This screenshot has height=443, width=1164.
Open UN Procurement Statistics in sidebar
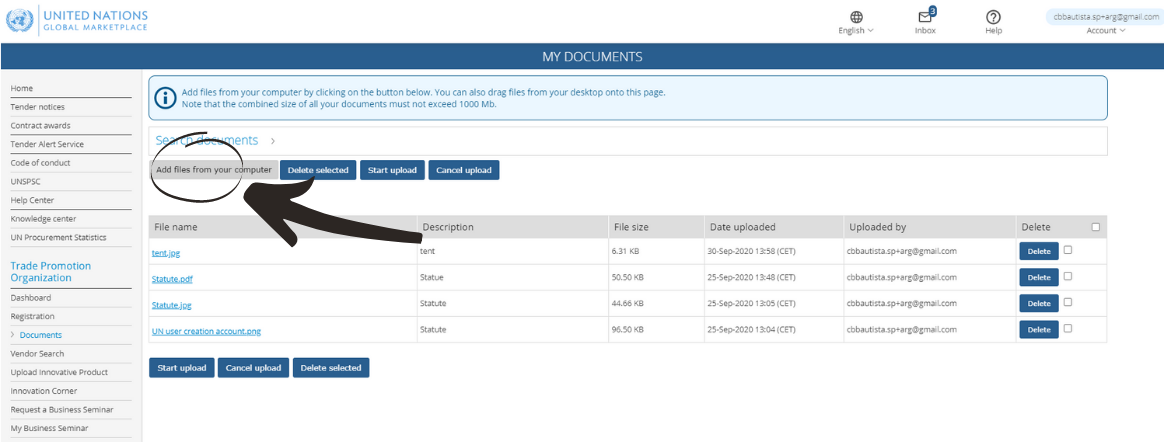click(58, 237)
